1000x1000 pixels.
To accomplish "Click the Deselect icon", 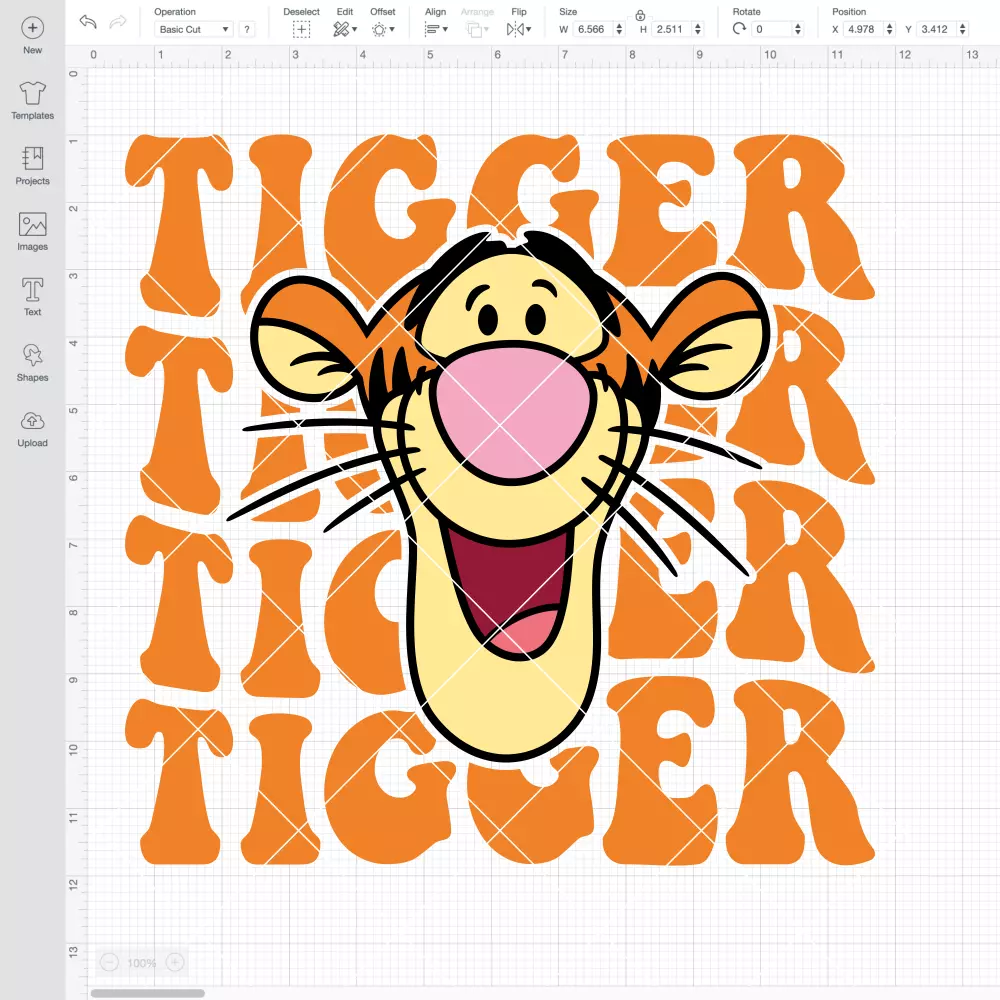I will 301,29.
